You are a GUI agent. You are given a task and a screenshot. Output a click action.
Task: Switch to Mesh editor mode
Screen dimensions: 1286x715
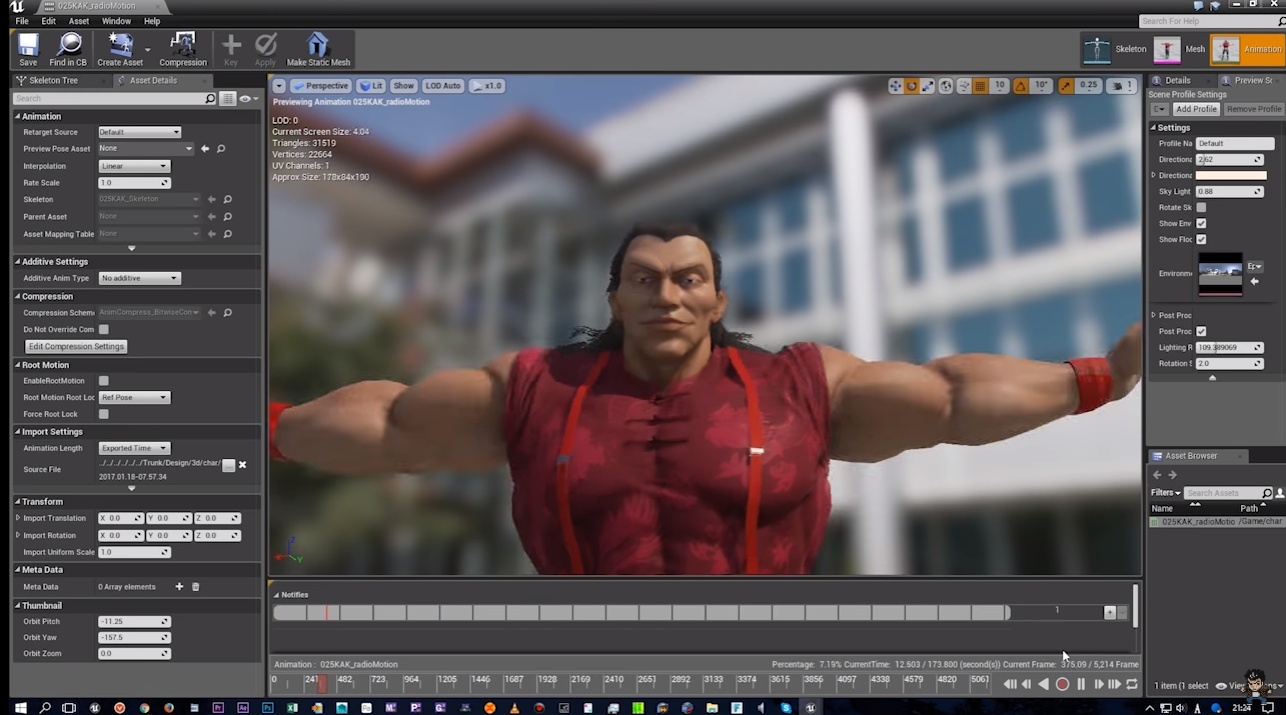1180,49
